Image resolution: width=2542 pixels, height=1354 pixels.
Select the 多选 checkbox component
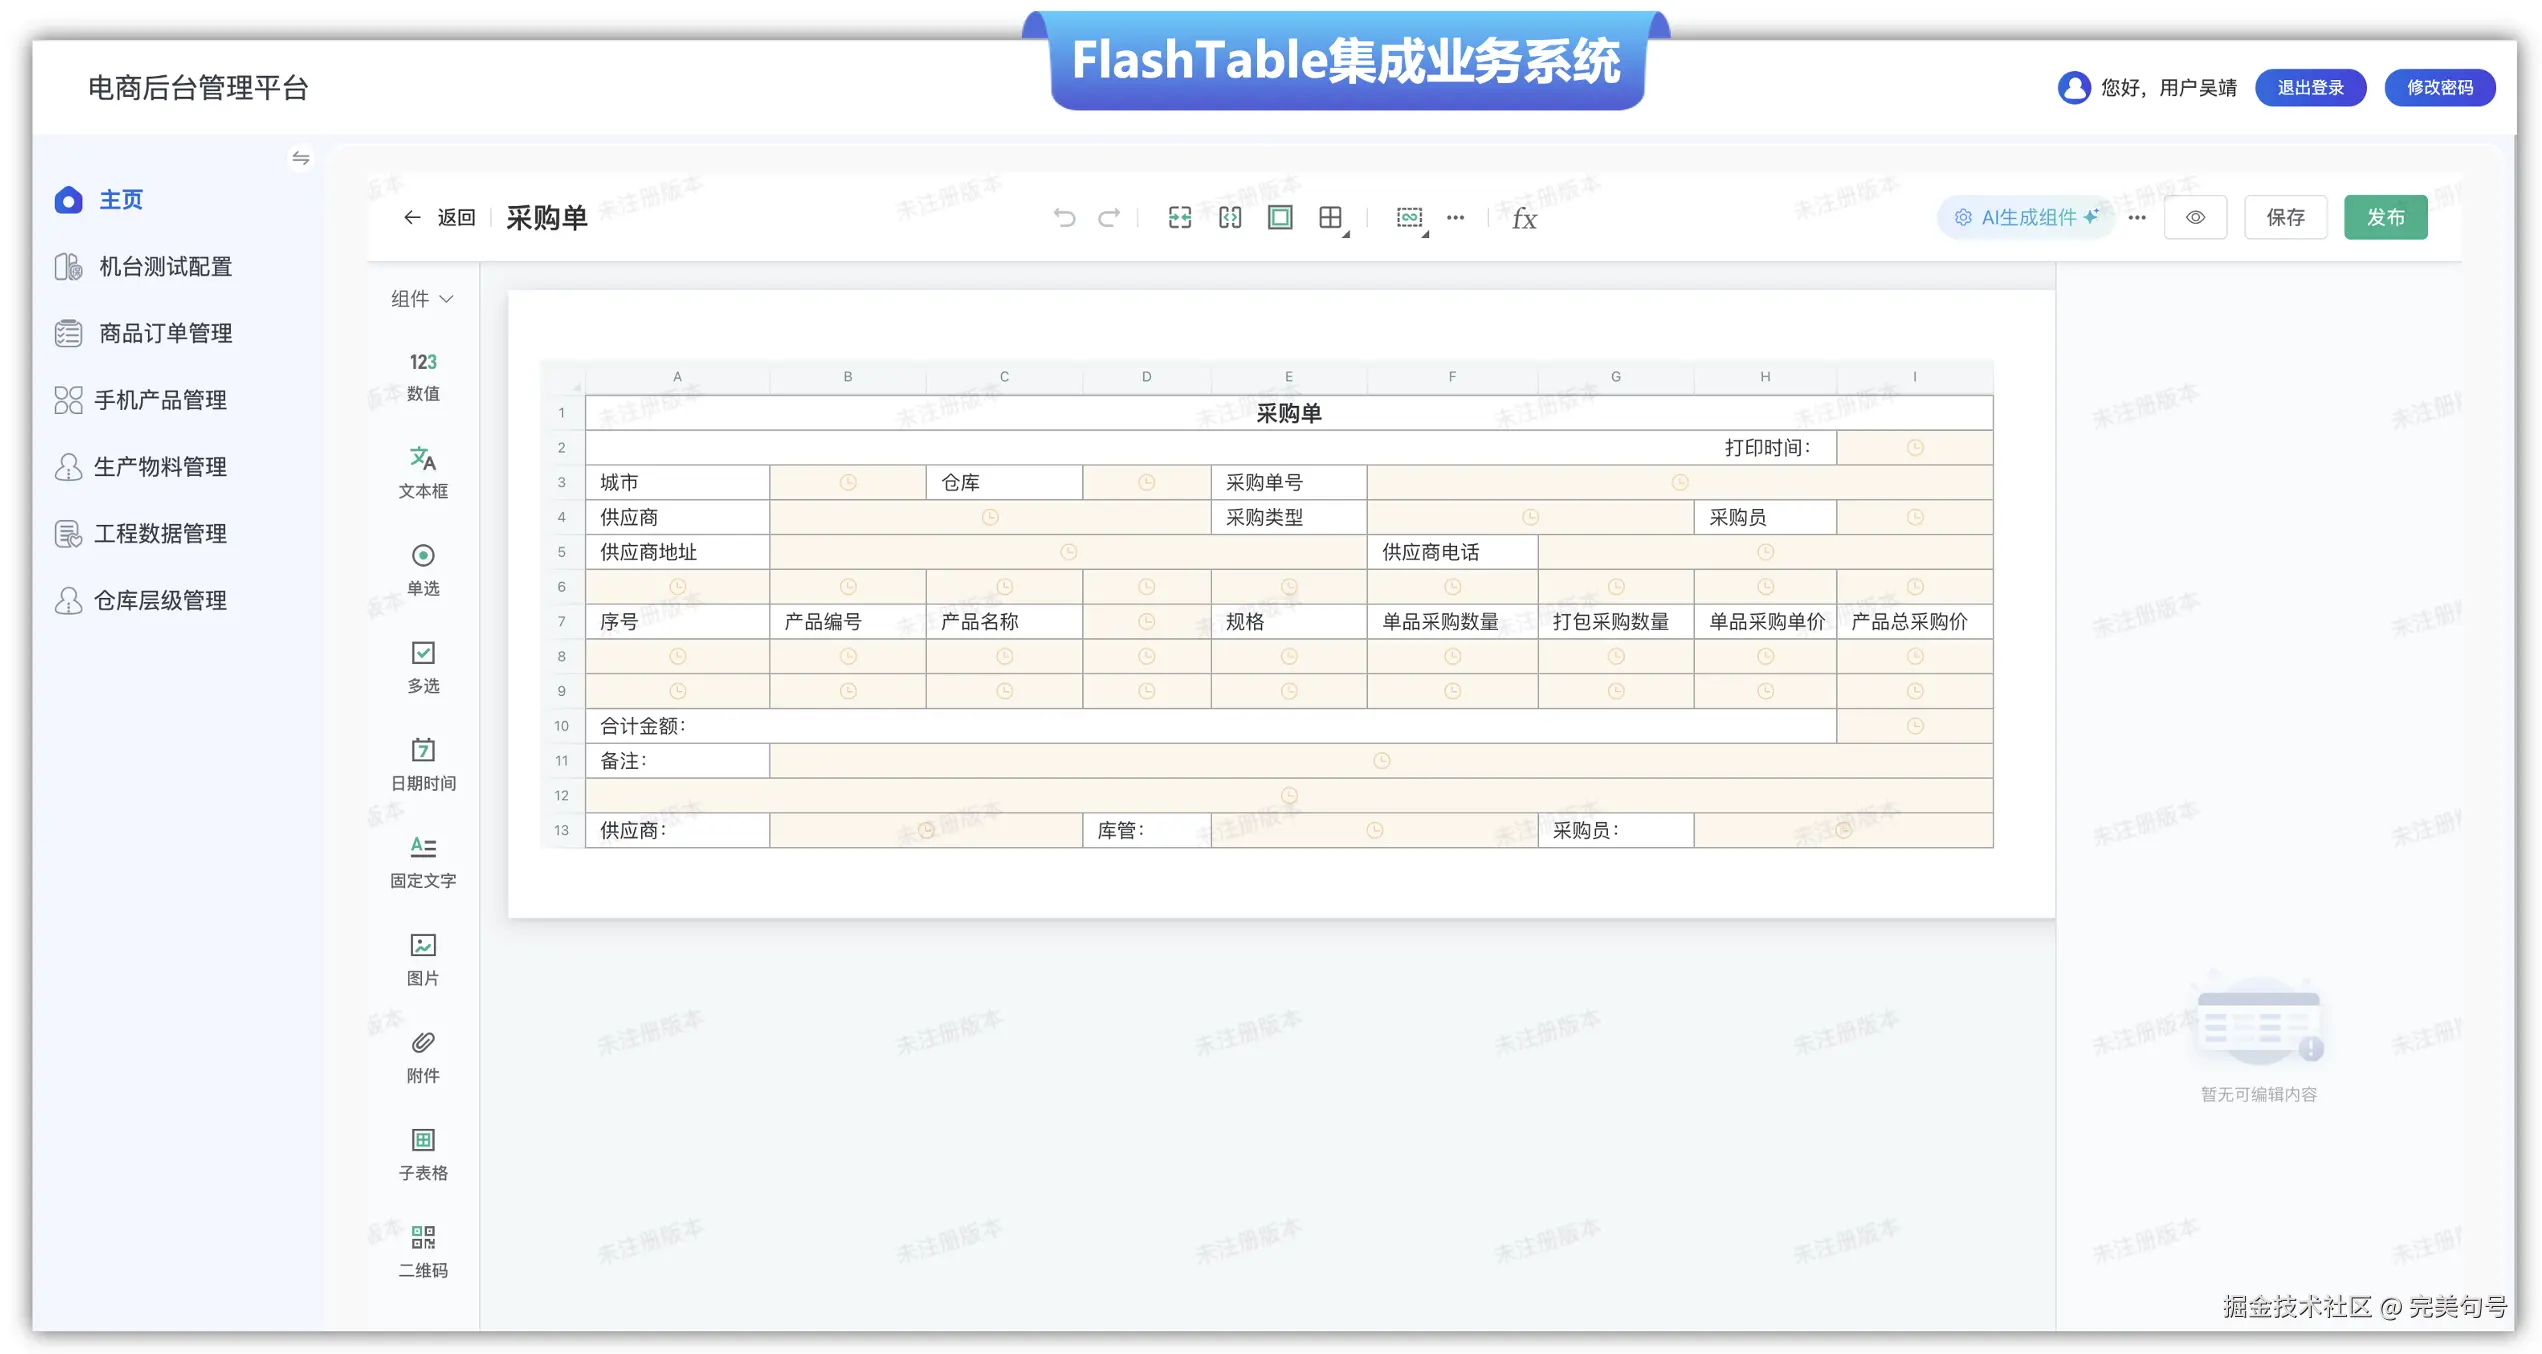(x=422, y=666)
